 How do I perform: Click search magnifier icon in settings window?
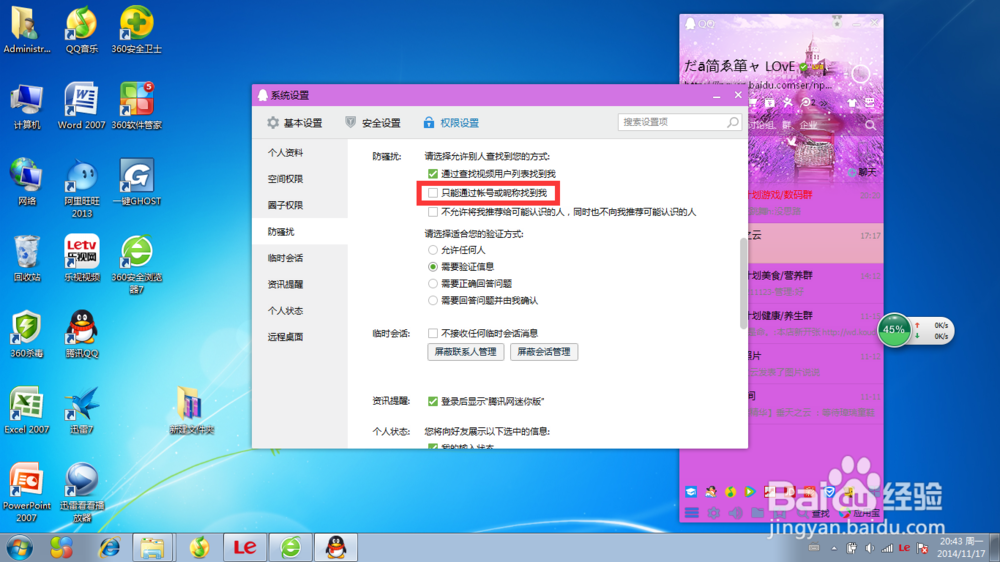click(733, 122)
